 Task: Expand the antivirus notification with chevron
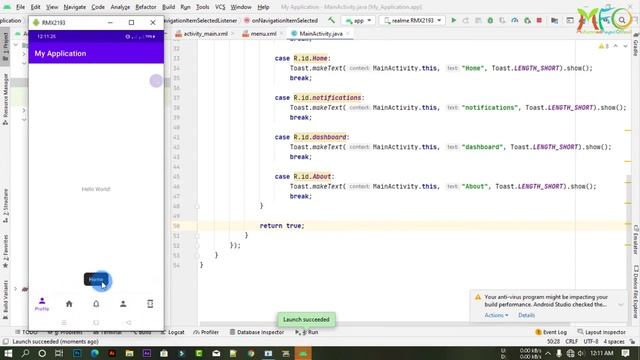pos(621,304)
